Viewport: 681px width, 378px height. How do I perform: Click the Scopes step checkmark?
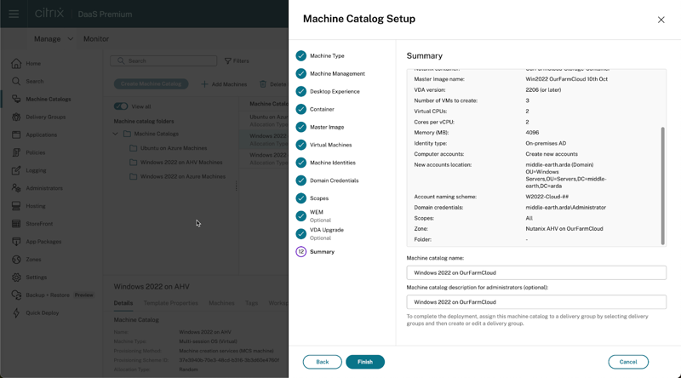(301, 198)
